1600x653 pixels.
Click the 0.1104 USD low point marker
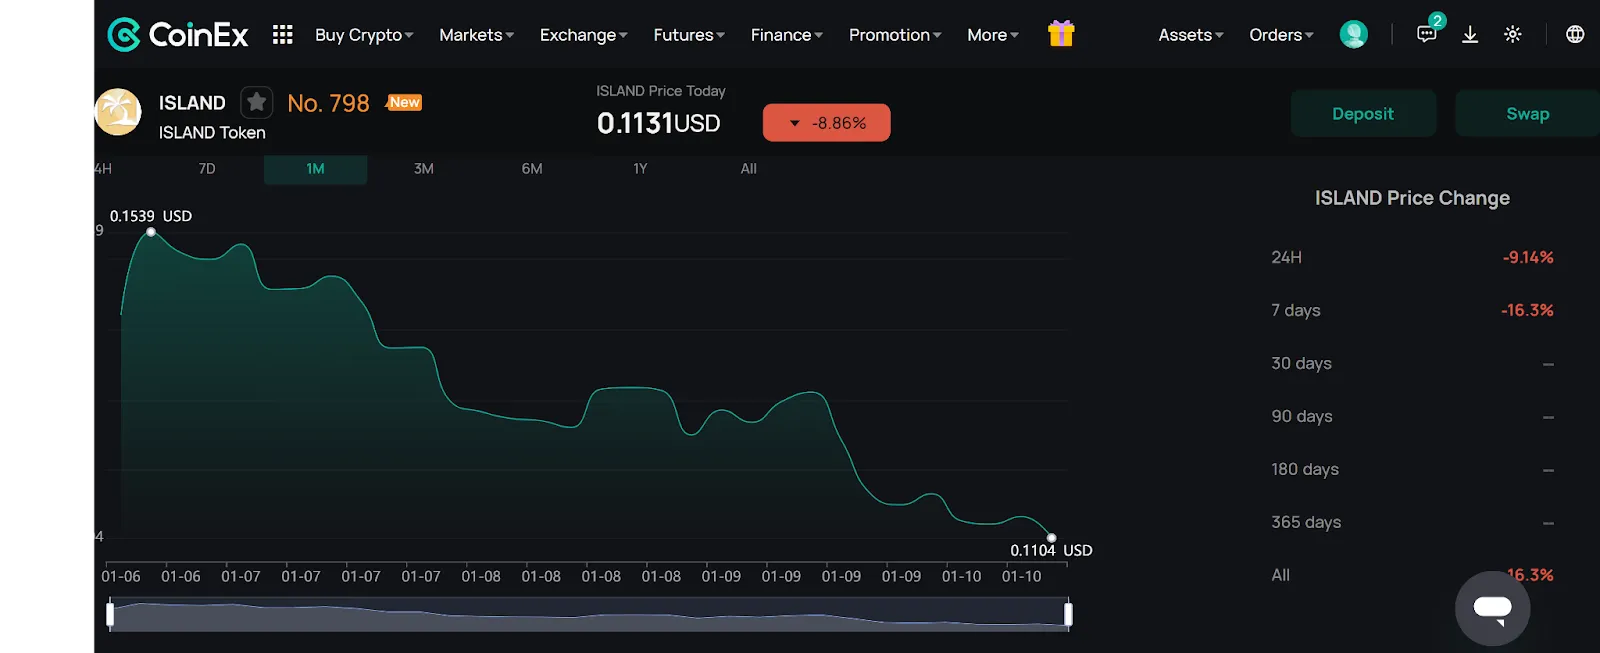click(1051, 538)
